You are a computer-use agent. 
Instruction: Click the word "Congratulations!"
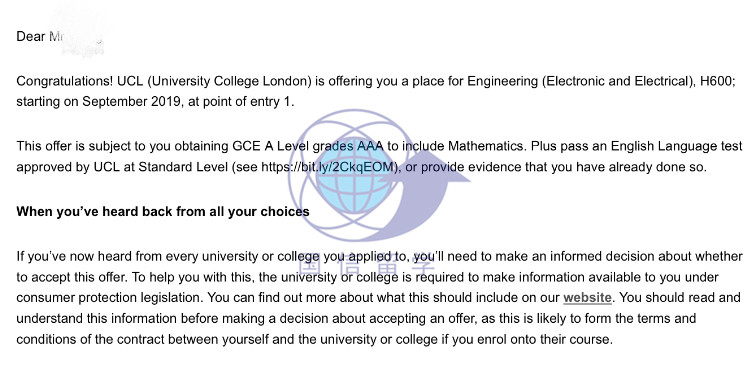coord(65,81)
